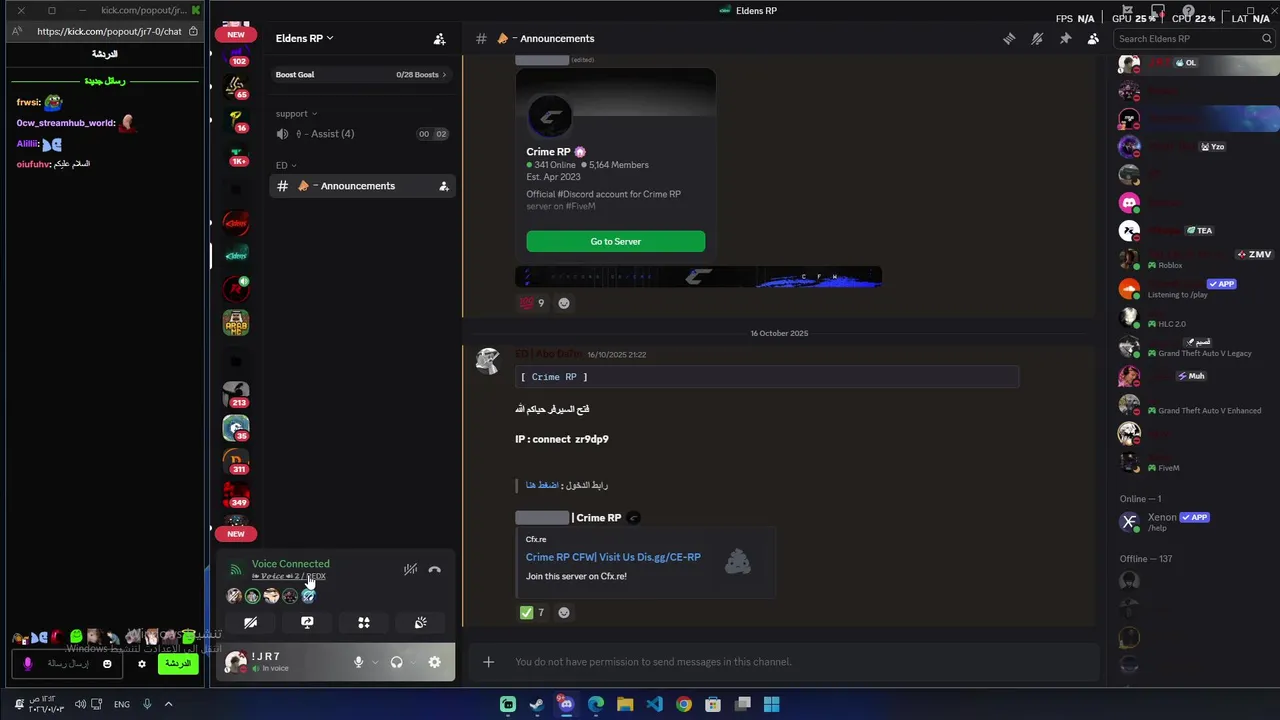Open the Boost Goal progress bar
Image resolution: width=1280 pixels, height=720 pixels.
pos(361,75)
